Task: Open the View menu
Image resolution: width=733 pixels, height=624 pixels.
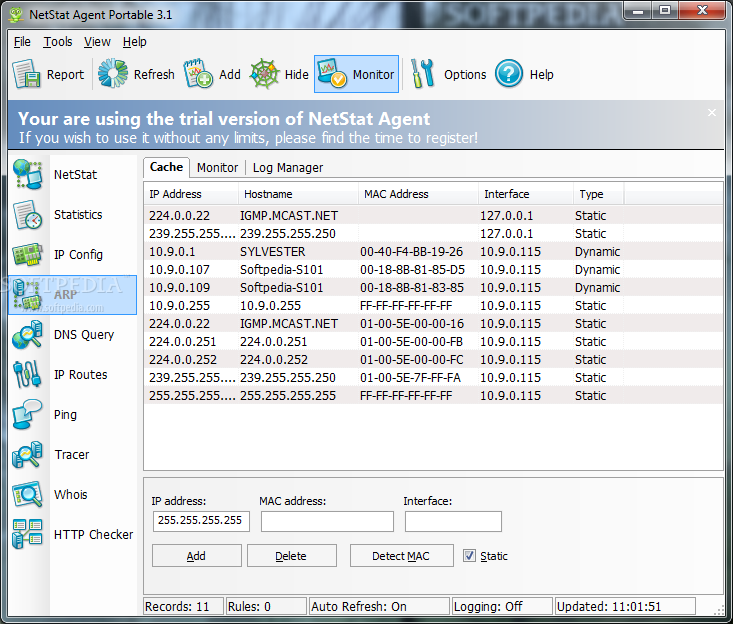Action: pos(97,42)
